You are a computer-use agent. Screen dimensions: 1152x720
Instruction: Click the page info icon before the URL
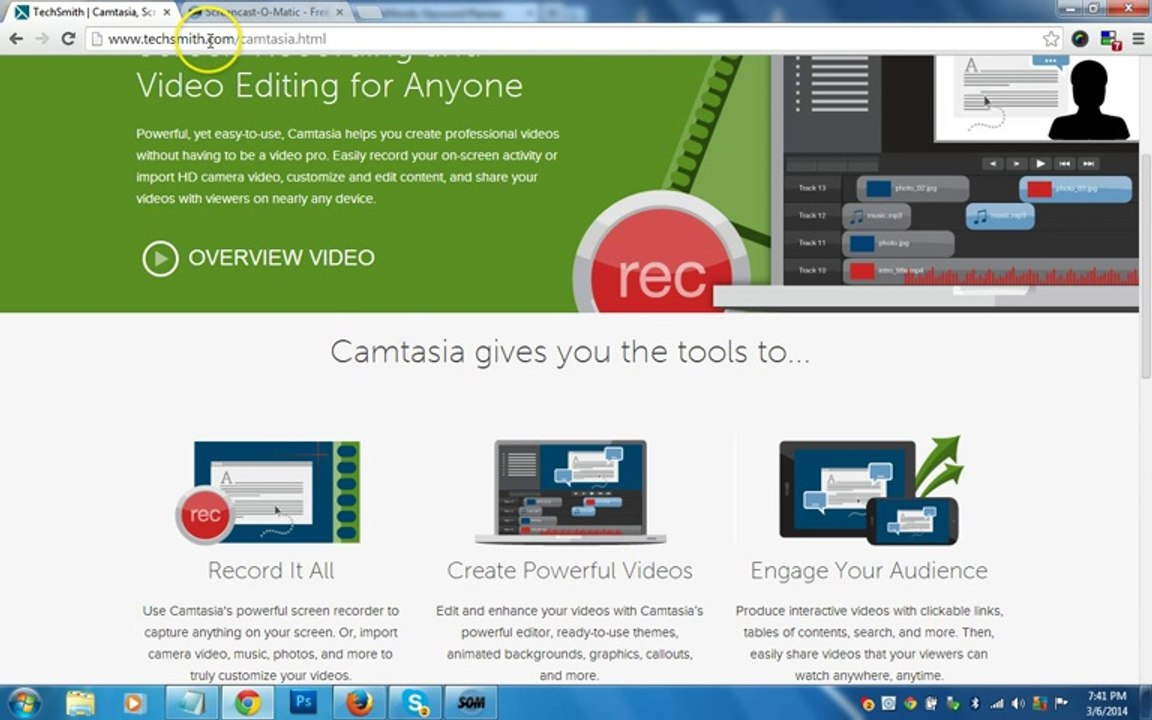(x=97, y=39)
